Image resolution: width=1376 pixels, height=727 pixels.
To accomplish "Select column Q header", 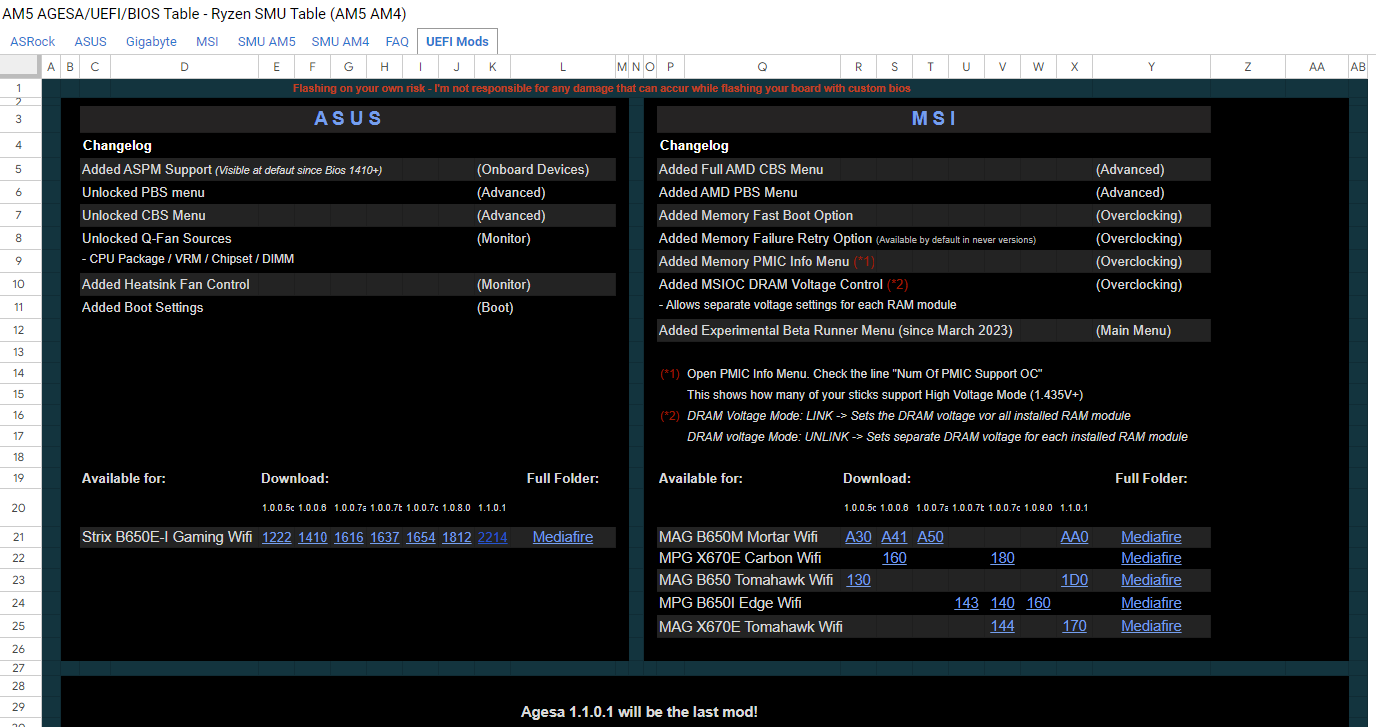I will pos(762,67).
